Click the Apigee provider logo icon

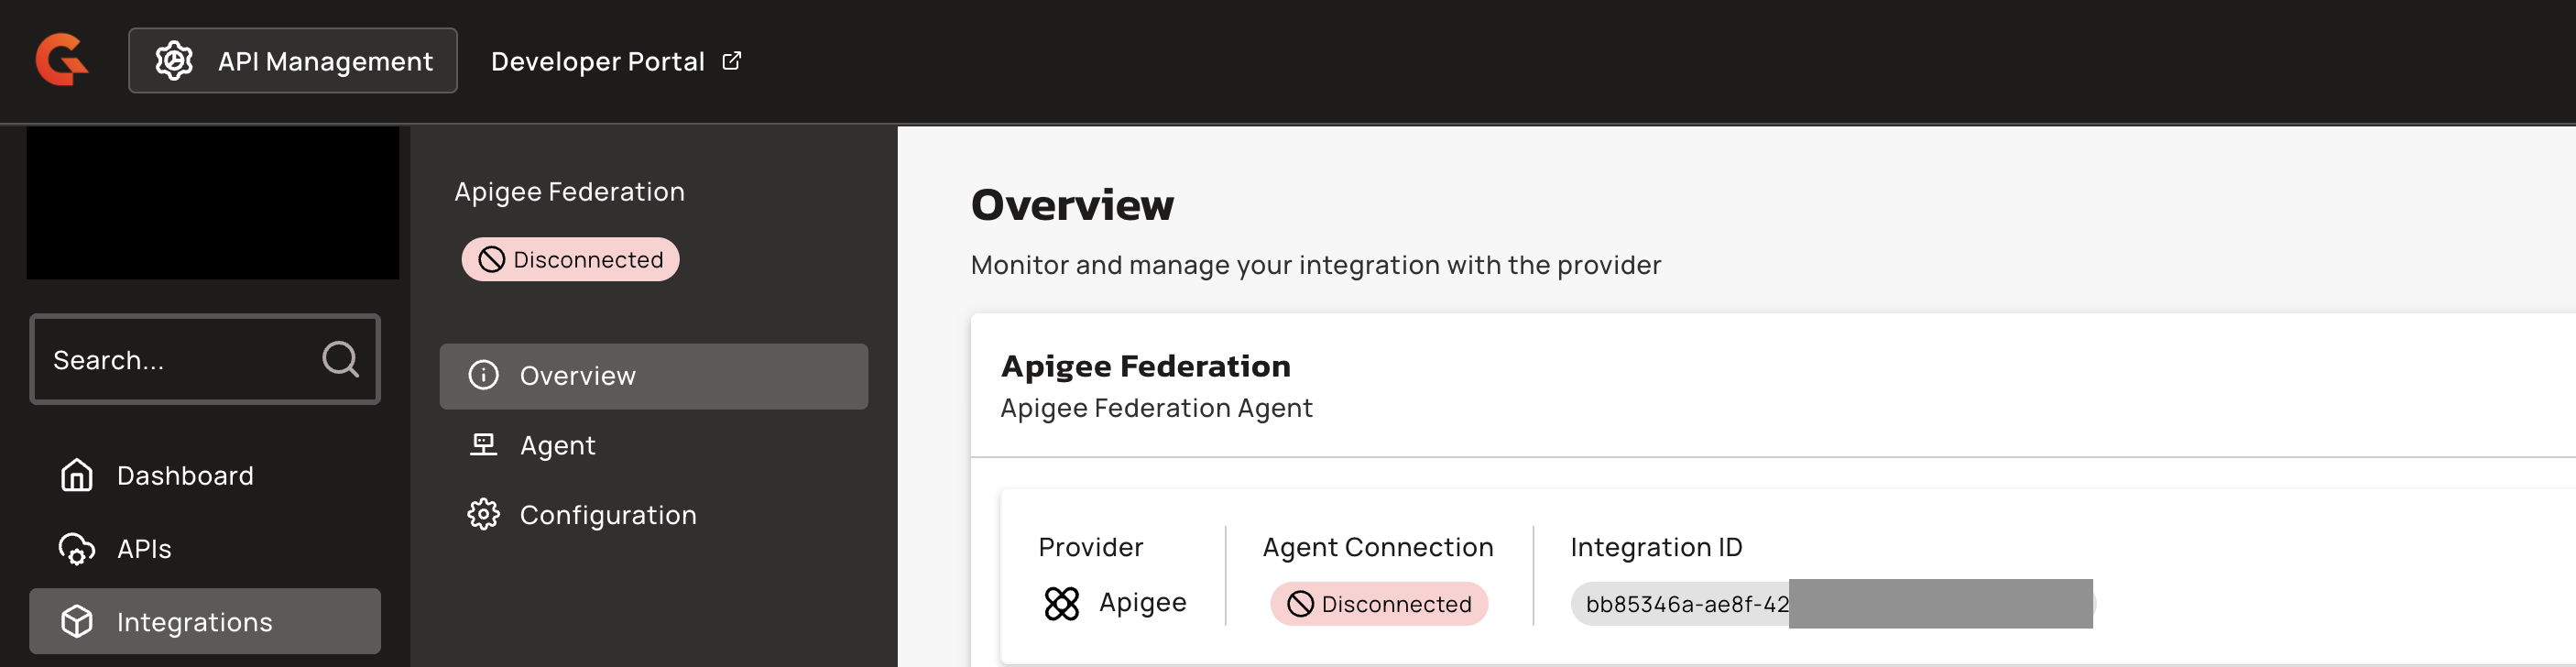pyautogui.click(x=1062, y=603)
